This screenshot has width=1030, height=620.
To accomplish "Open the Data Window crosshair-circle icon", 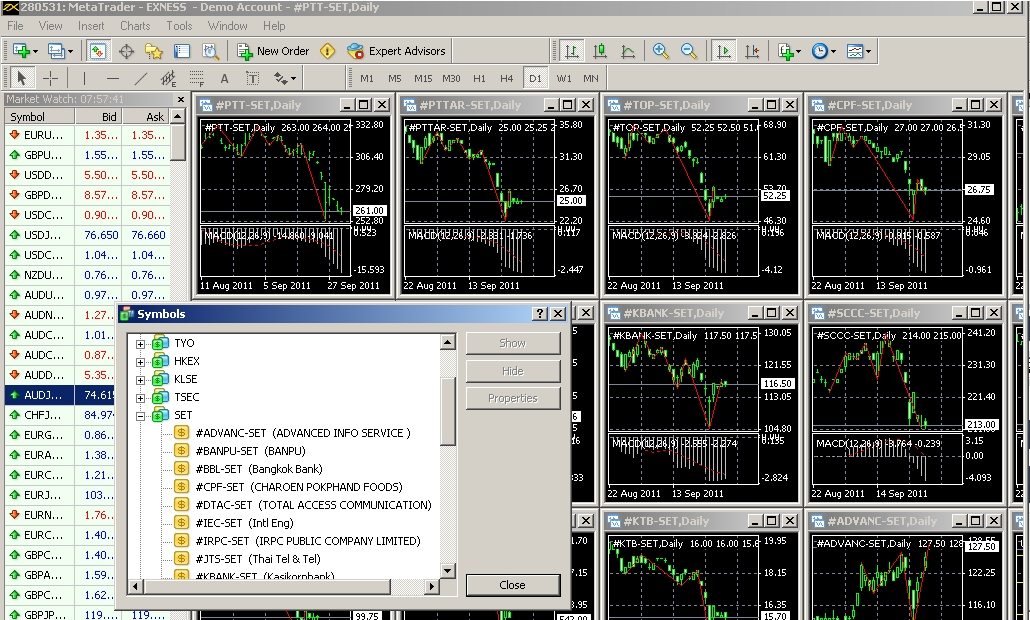I will click(126, 51).
